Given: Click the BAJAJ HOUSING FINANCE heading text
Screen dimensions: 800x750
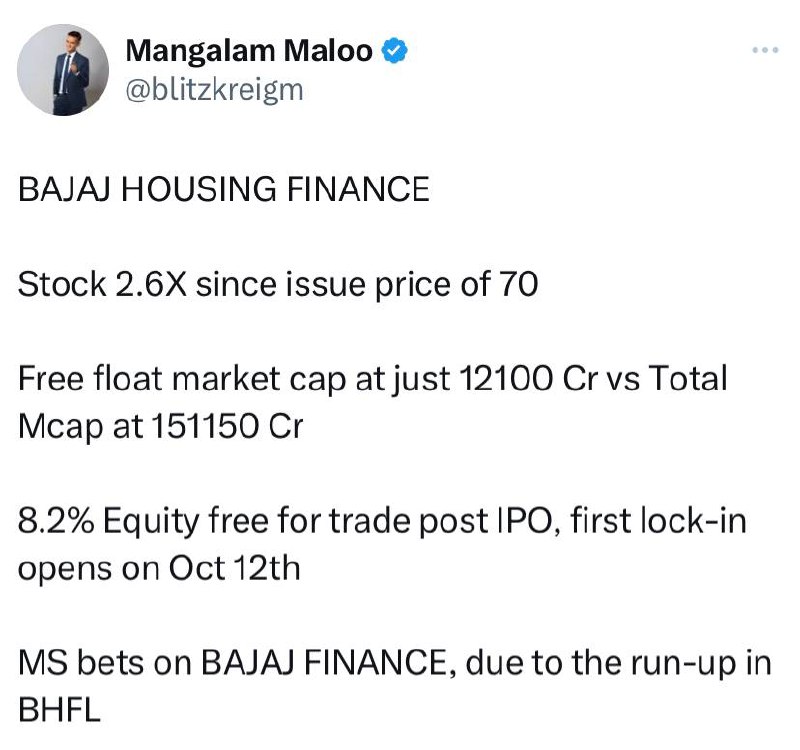Looking at the screenshot, I should coord(223,189).
